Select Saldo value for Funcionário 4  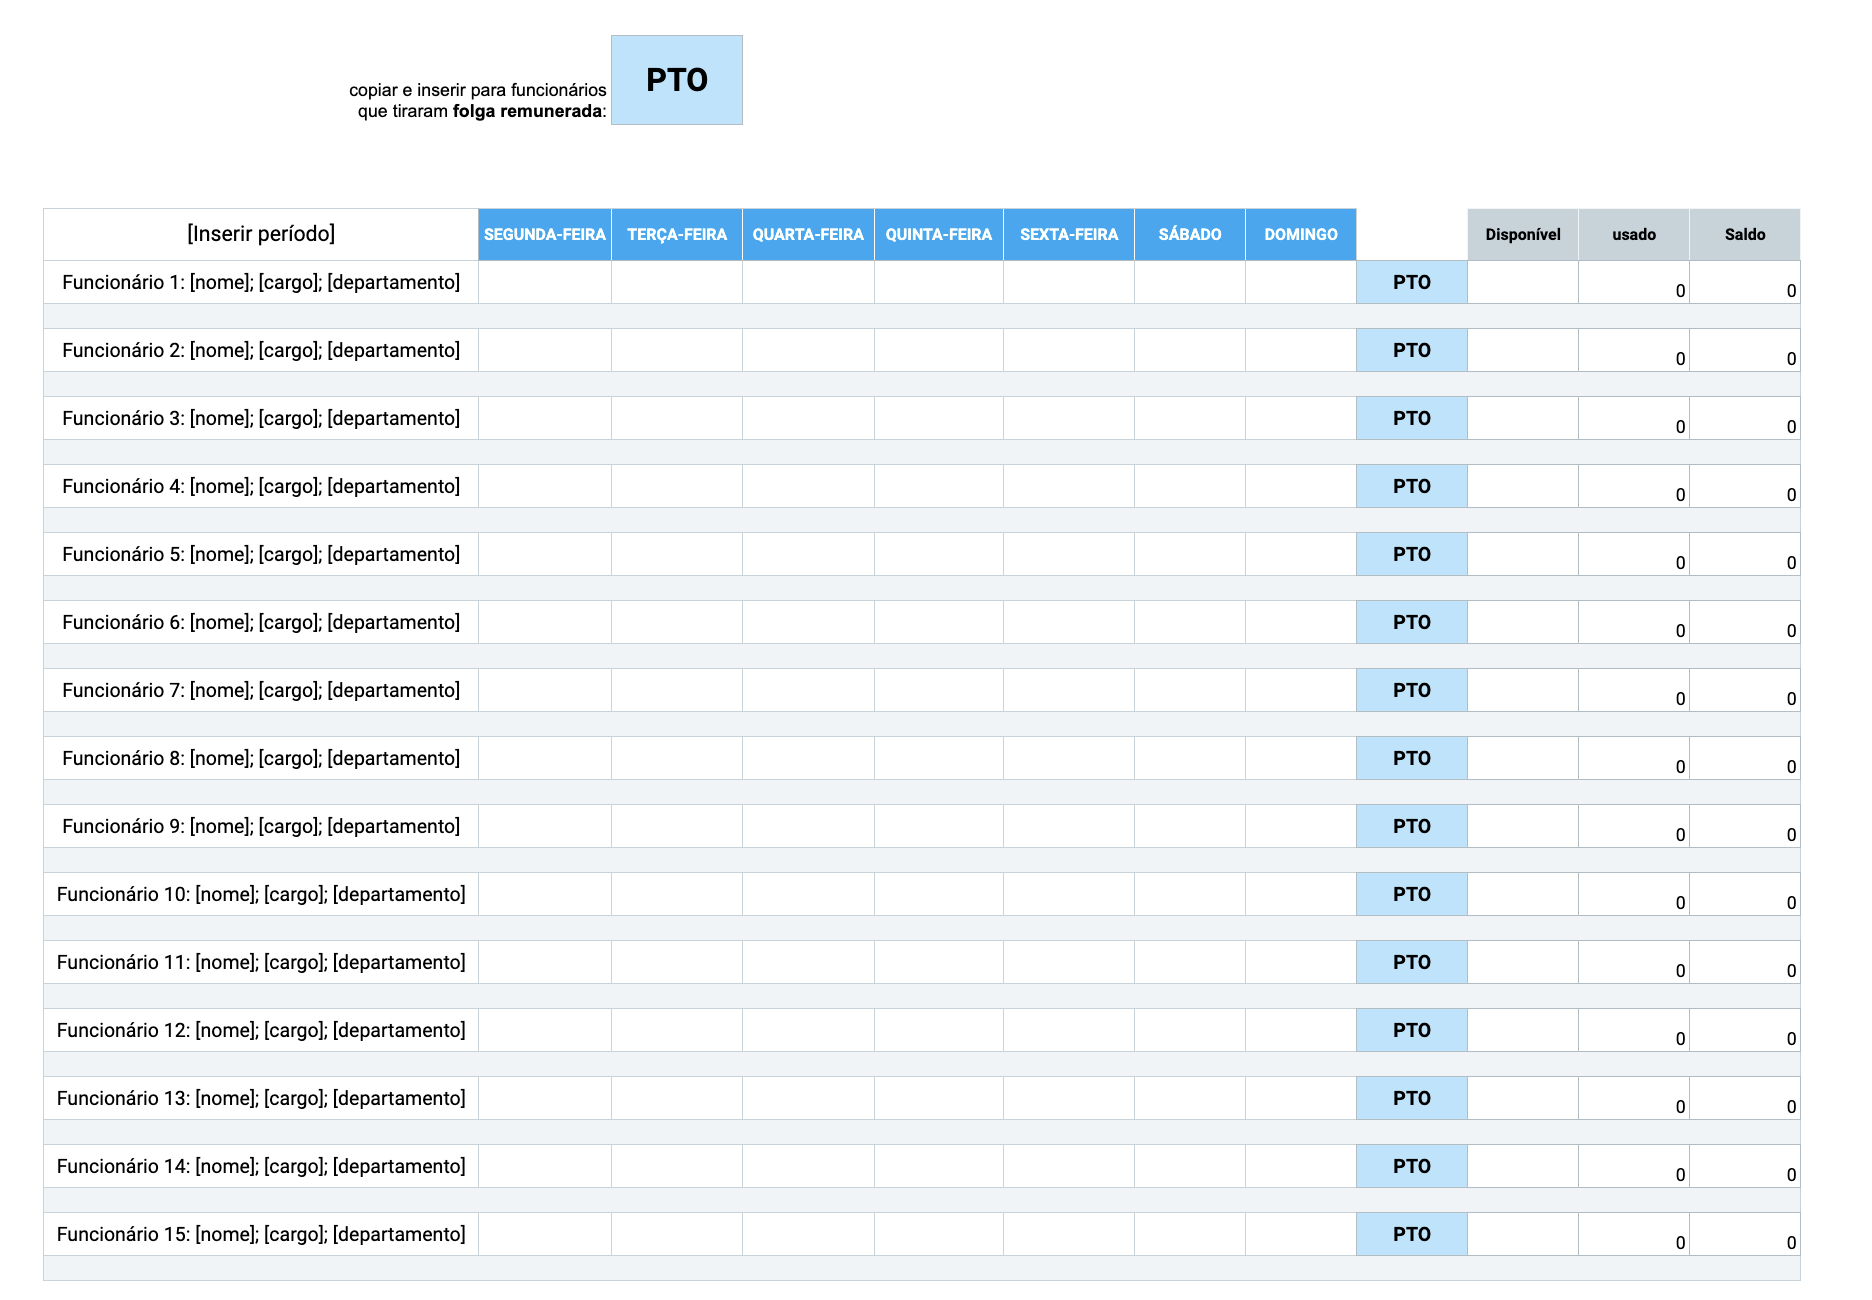pos(1745,486)
